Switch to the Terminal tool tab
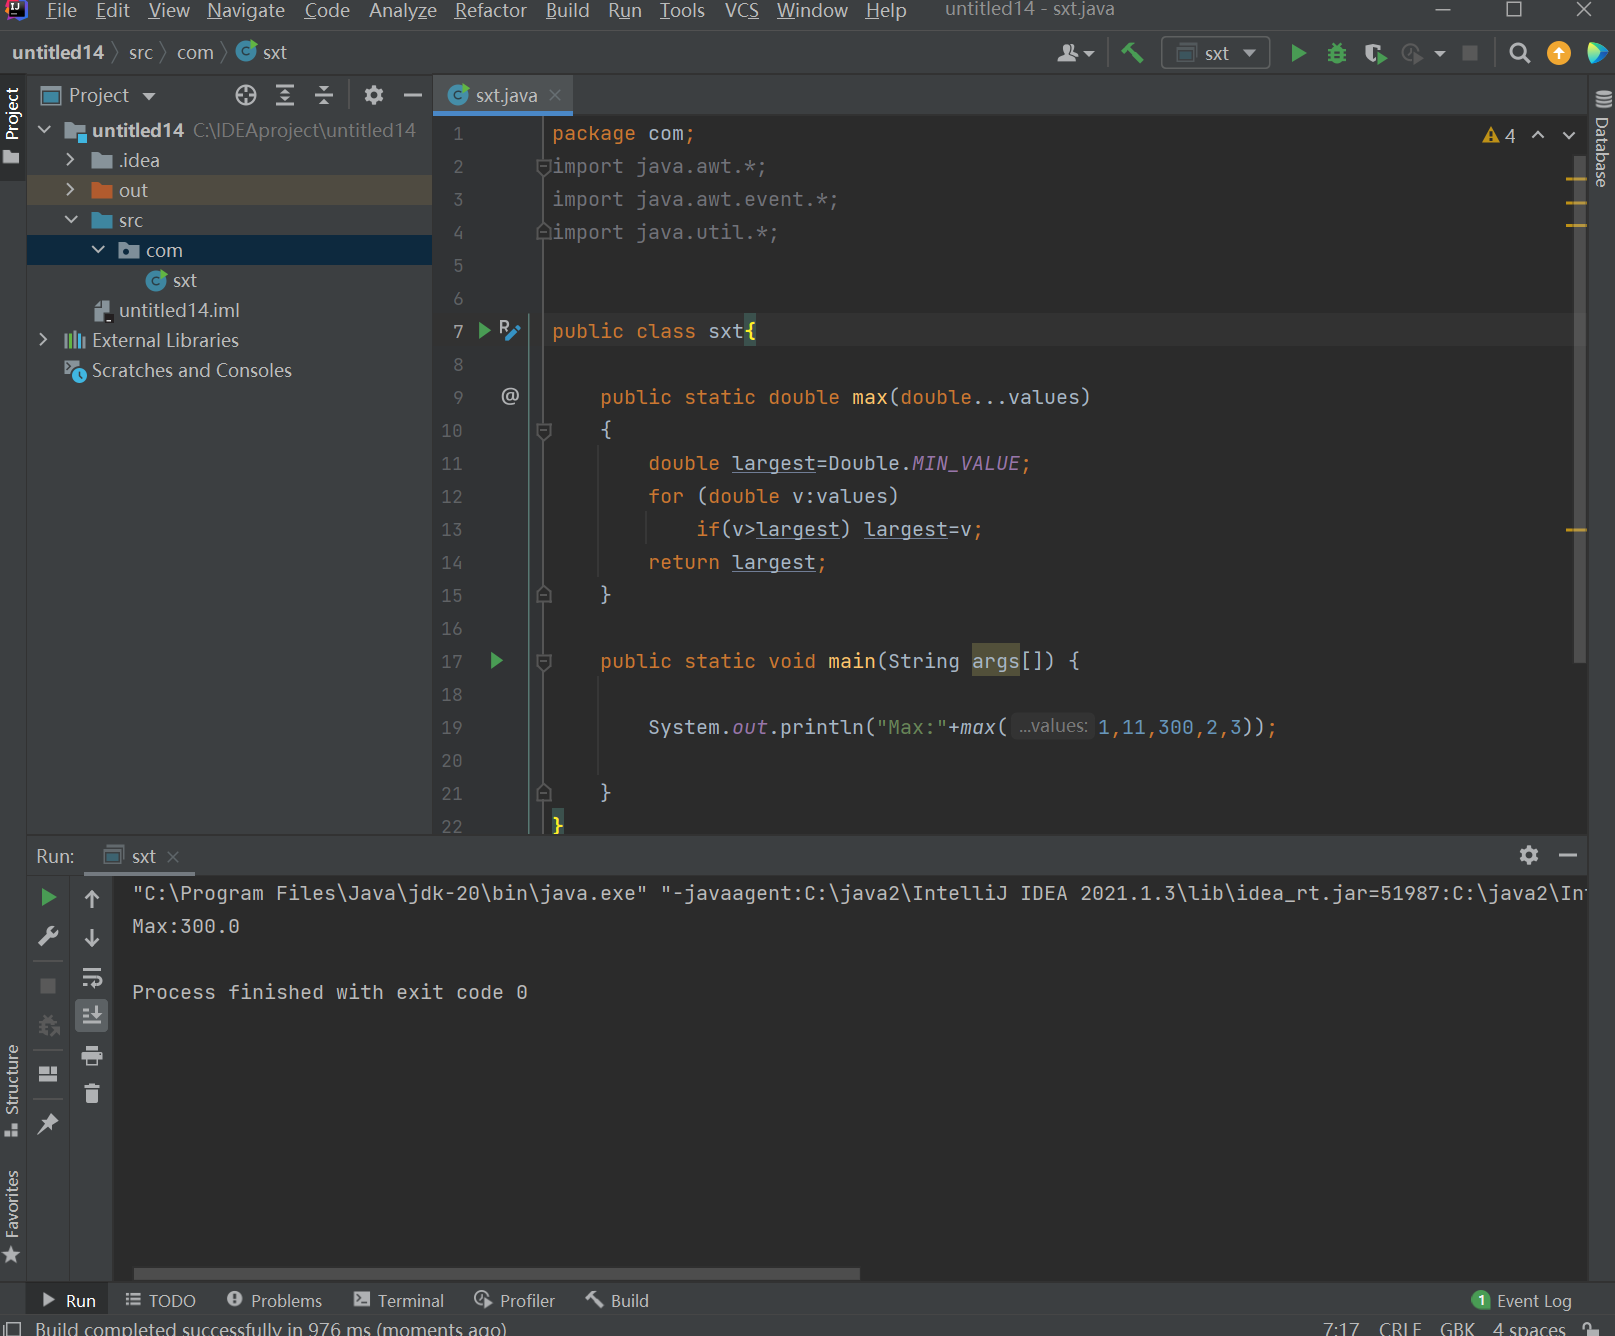 399,1300
